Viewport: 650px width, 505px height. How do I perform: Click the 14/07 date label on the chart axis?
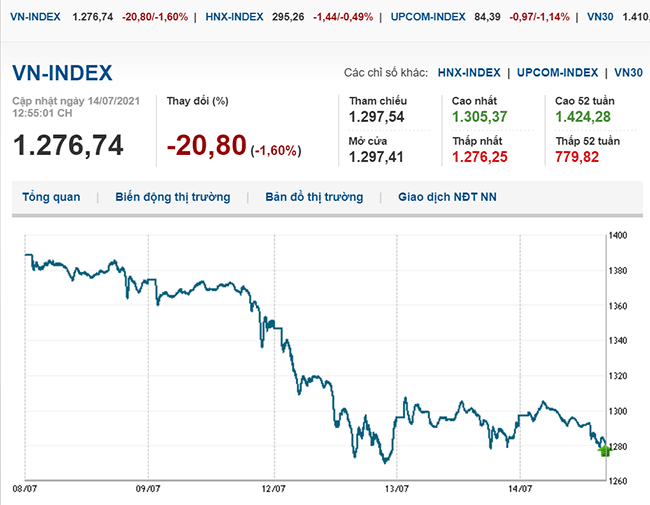[x=521, y=489]
